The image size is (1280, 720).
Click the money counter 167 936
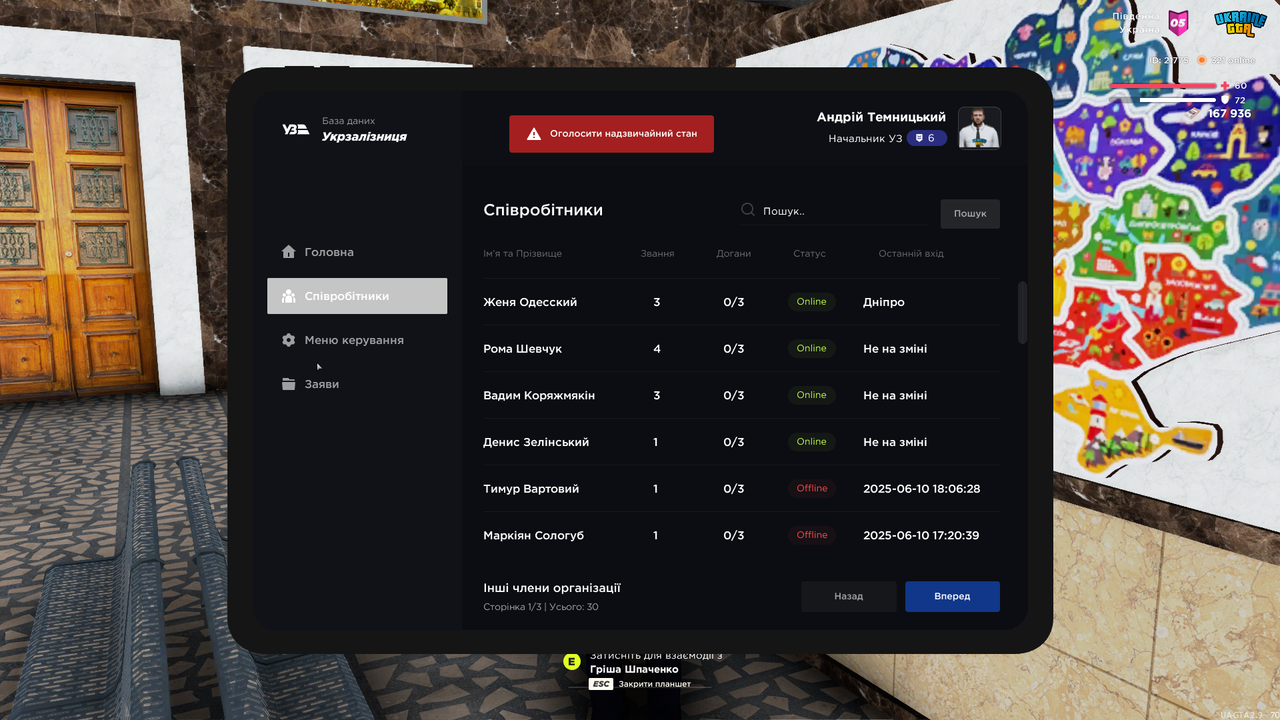(x=1229, y=113)
